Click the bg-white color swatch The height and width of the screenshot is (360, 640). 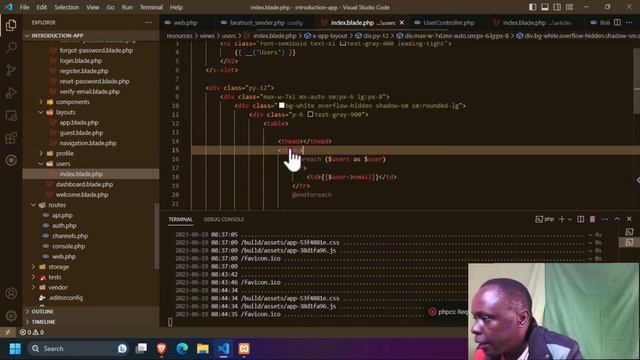tap(282, 105)
